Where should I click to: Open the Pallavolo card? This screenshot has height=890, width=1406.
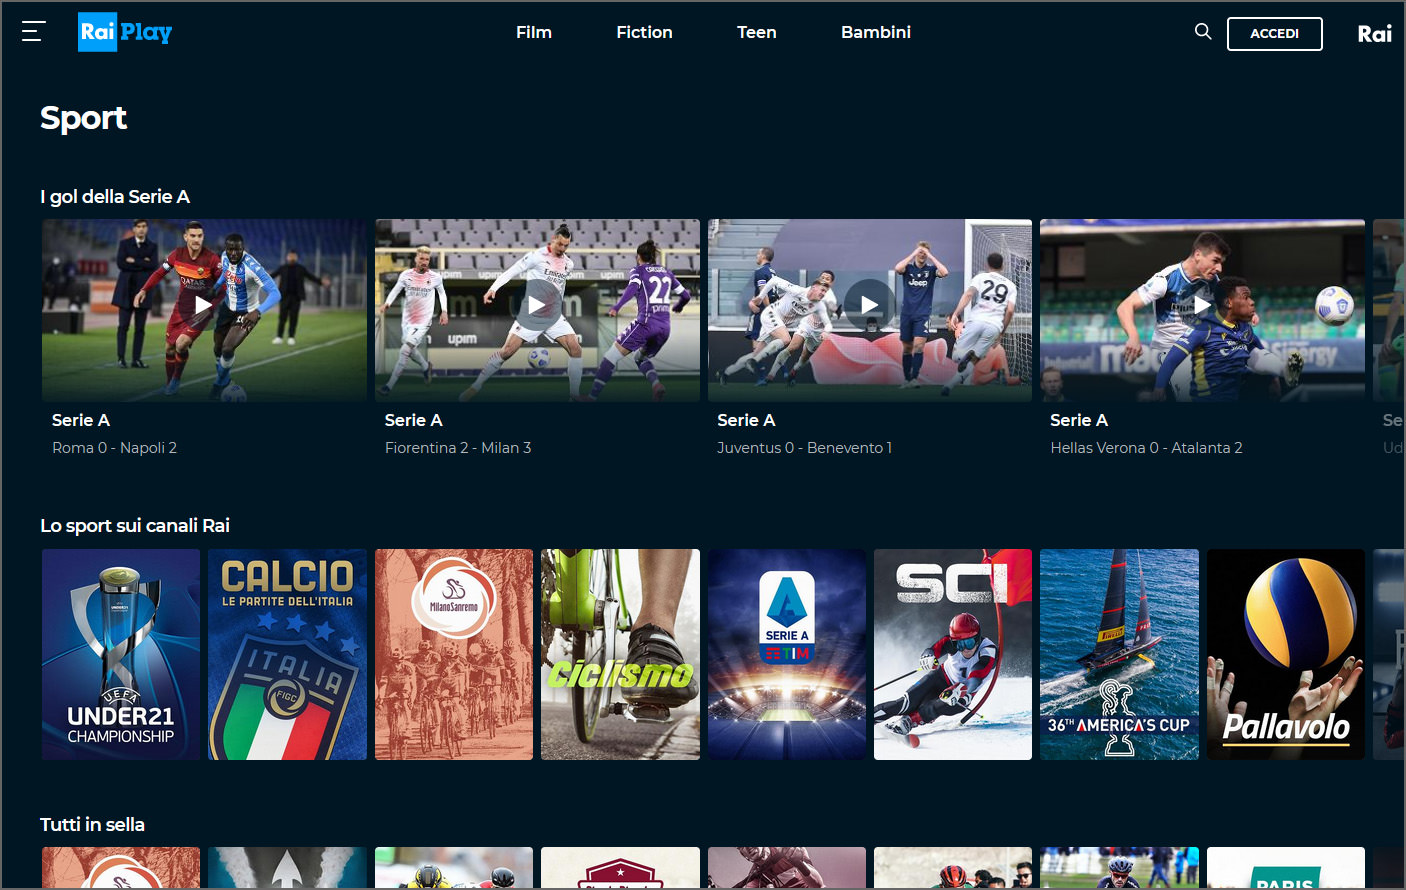[1286, 654]
